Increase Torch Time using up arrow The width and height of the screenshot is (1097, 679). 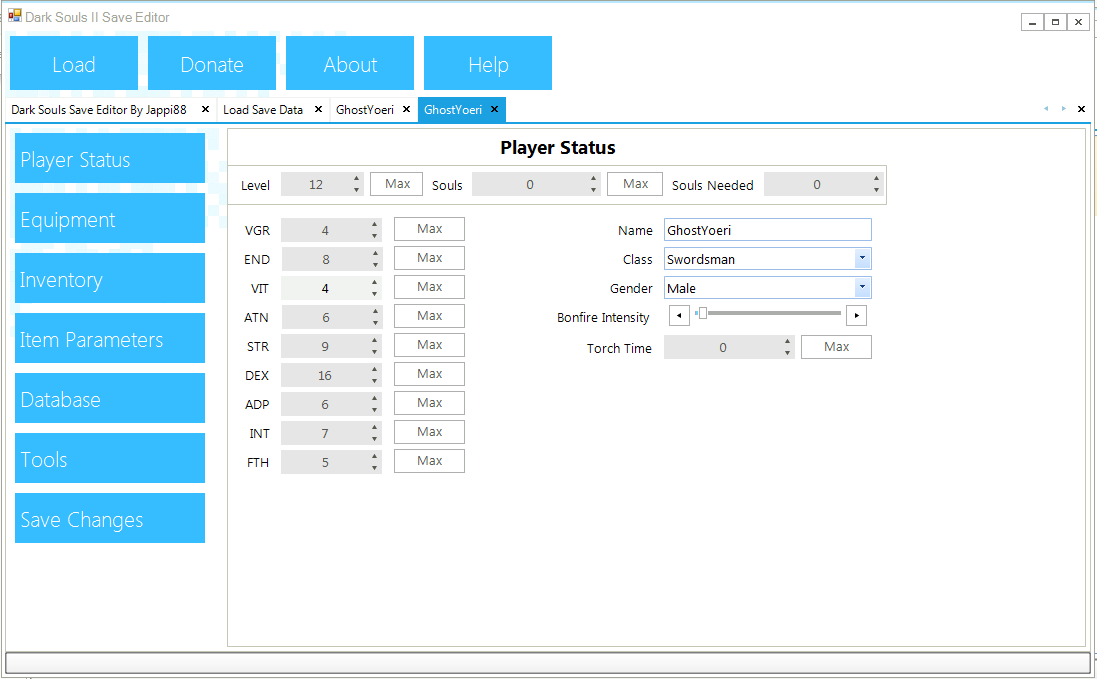tap(788, 341)
